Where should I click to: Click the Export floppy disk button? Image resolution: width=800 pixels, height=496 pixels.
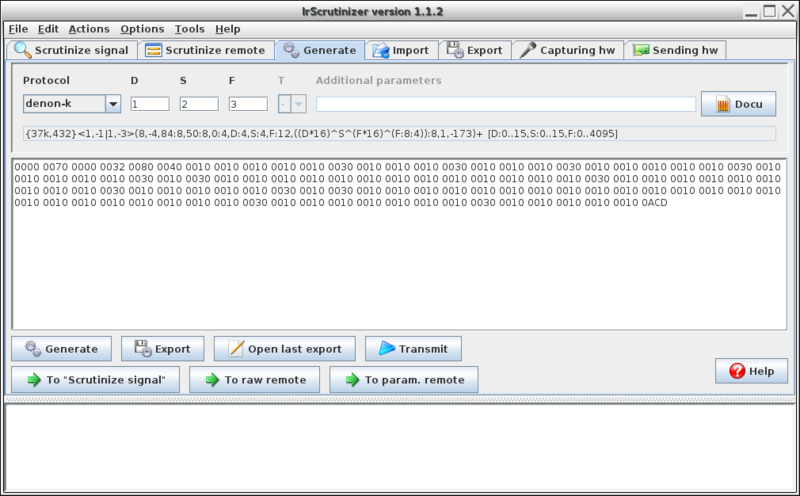(162, 349)
